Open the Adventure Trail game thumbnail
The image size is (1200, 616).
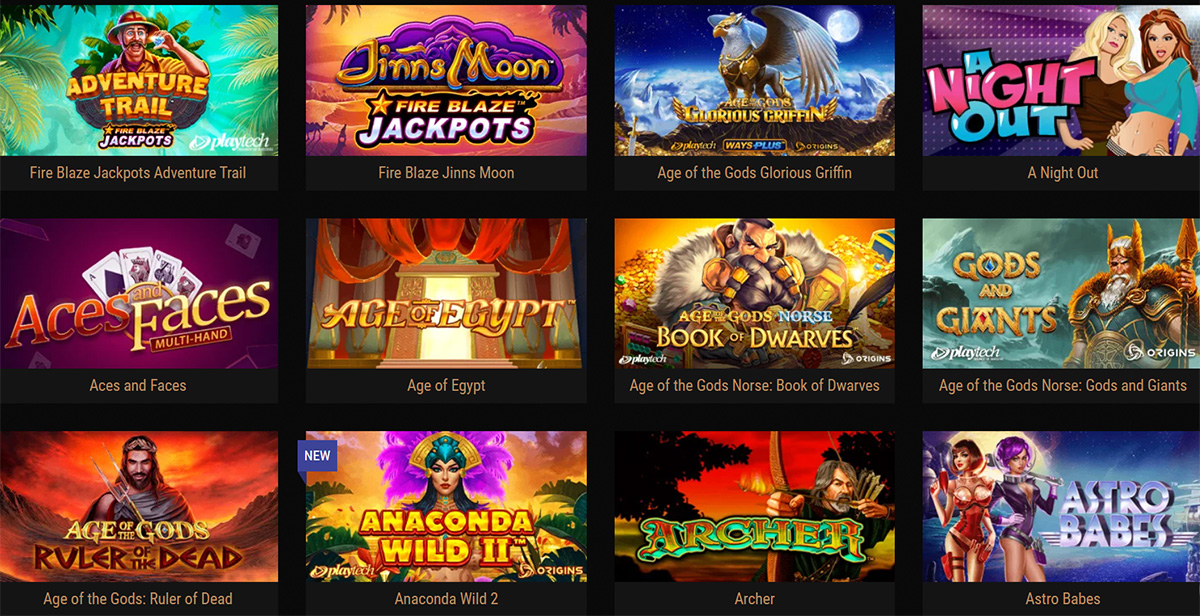tap(139, 80)
